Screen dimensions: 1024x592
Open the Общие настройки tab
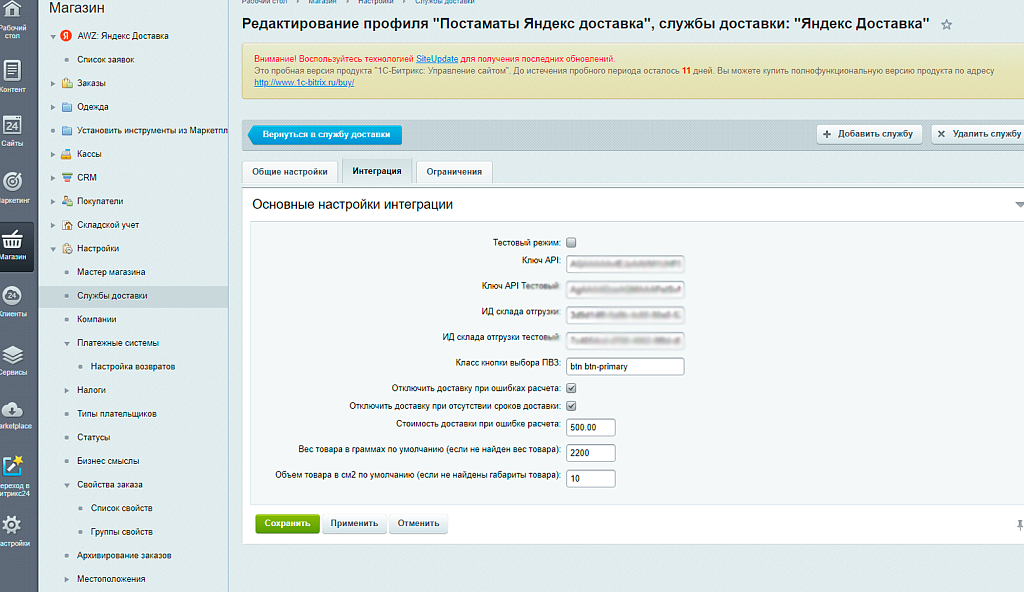coord(289,171)
